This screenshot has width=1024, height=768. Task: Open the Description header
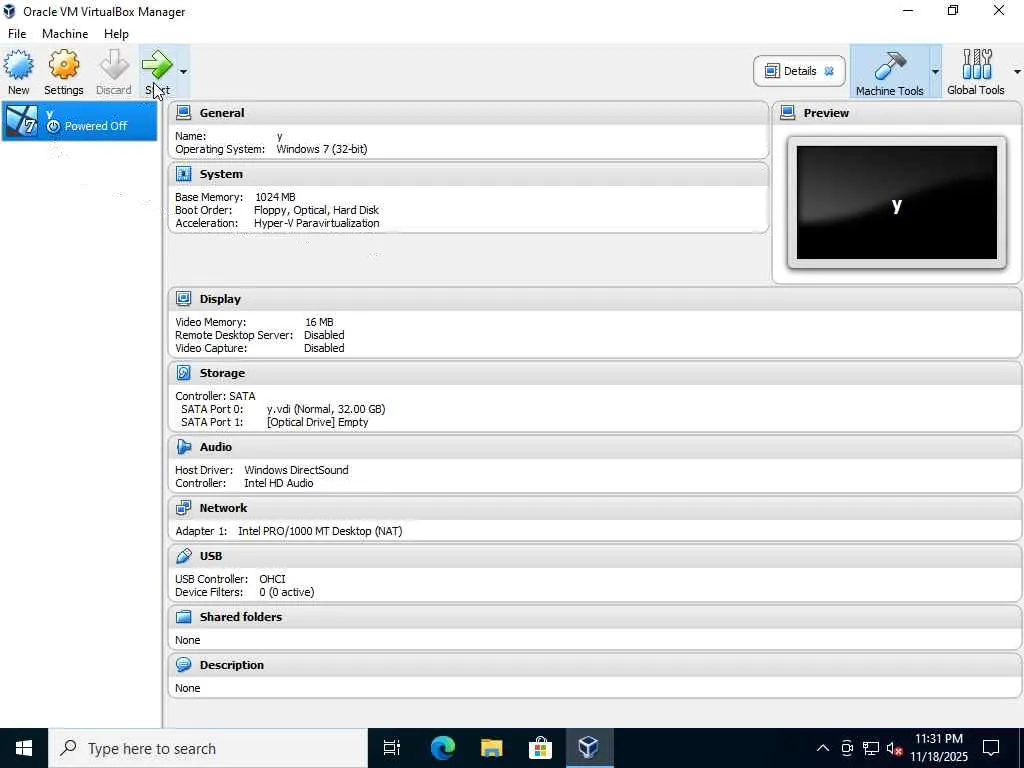[232, 665]
